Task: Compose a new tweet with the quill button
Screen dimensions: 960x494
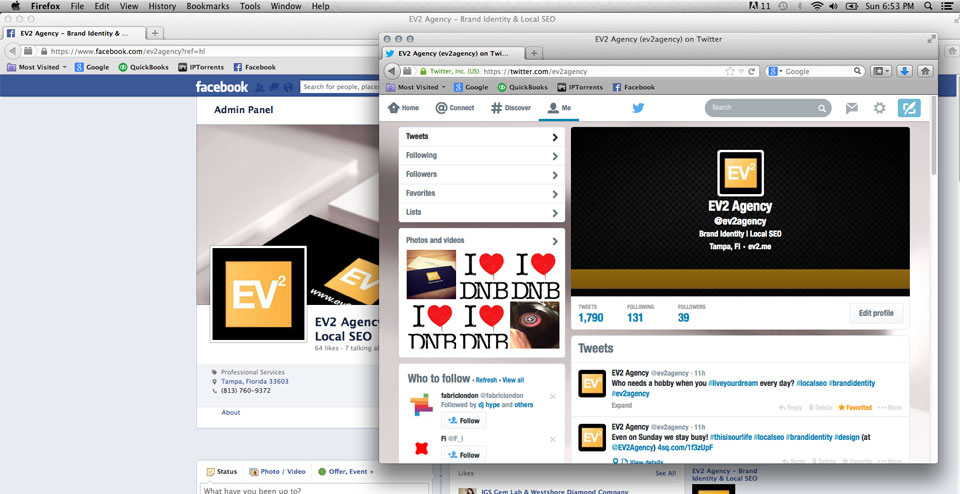Action: tap(909, 108)
